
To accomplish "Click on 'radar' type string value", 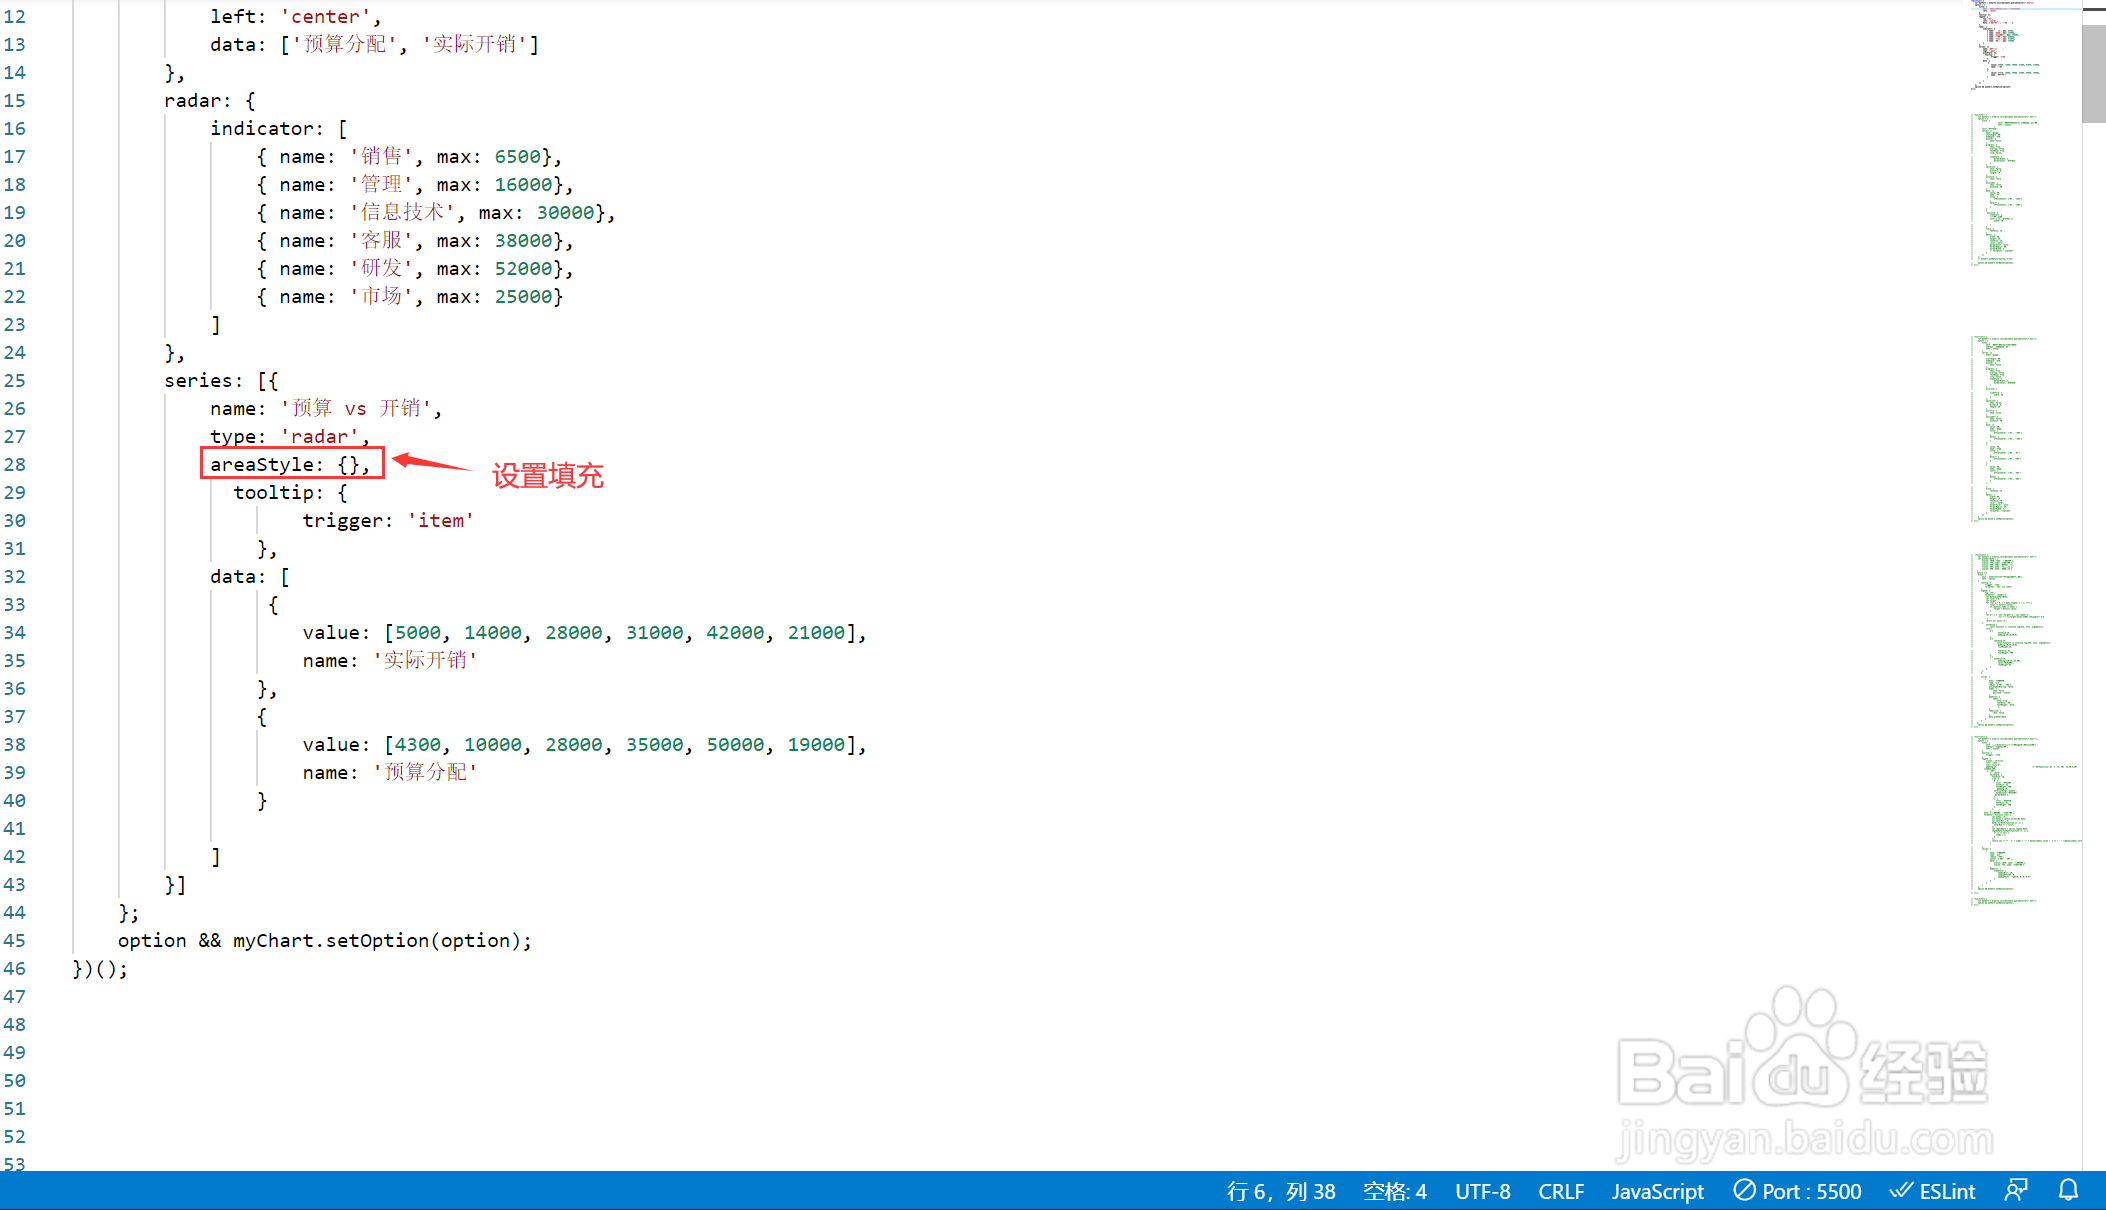I will tap(320, 436).
